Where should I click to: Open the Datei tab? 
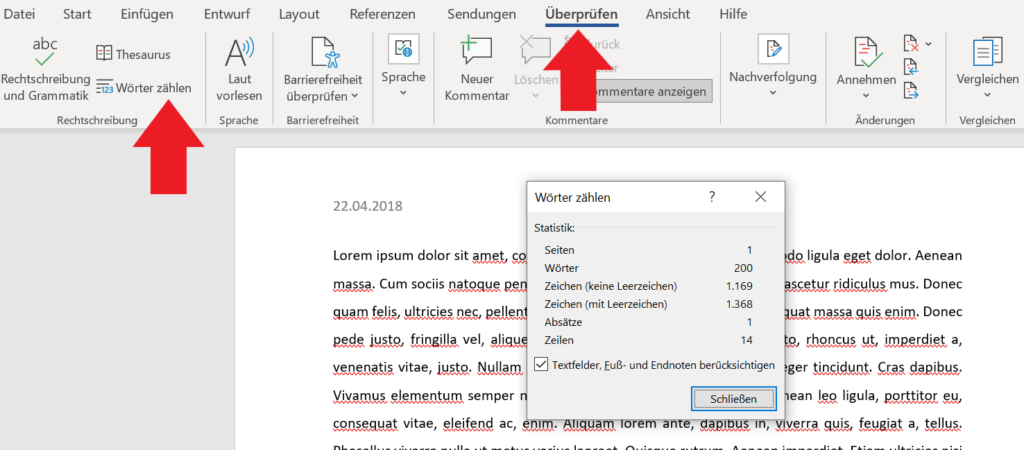[19, 14]
